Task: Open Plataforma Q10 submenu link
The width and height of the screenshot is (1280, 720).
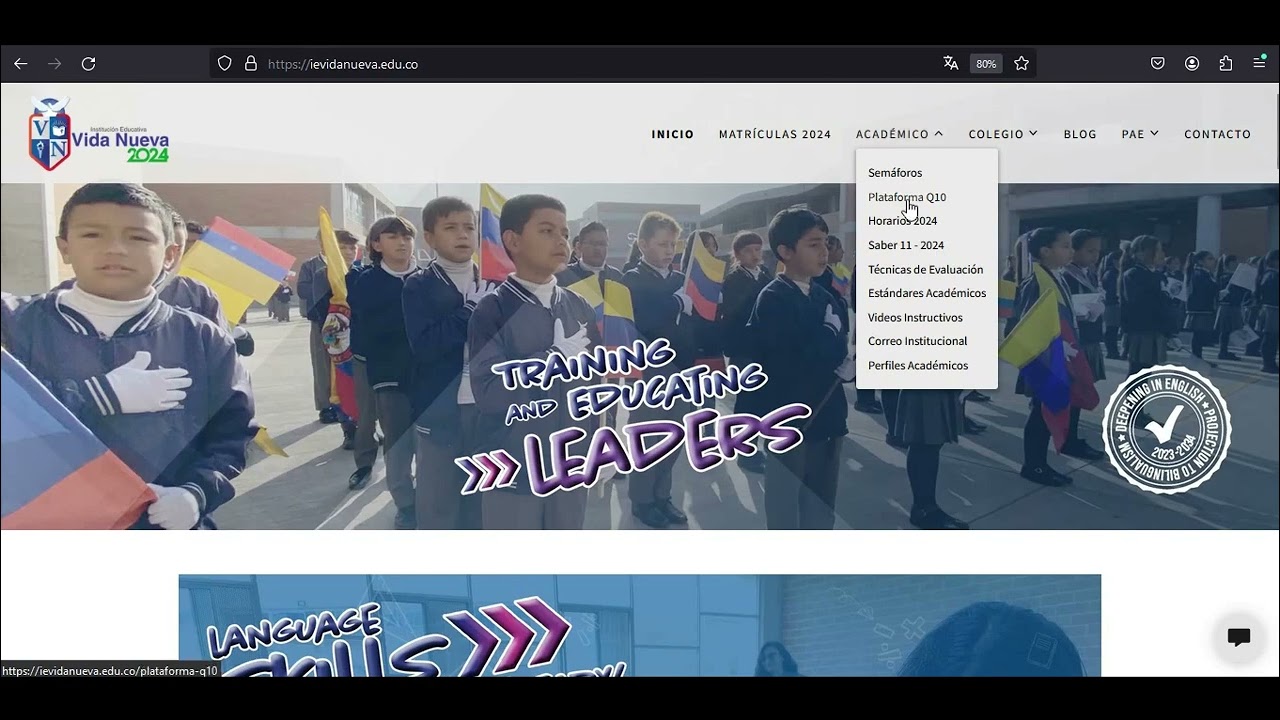Action: pyautogui.click(x=907, y=197)
